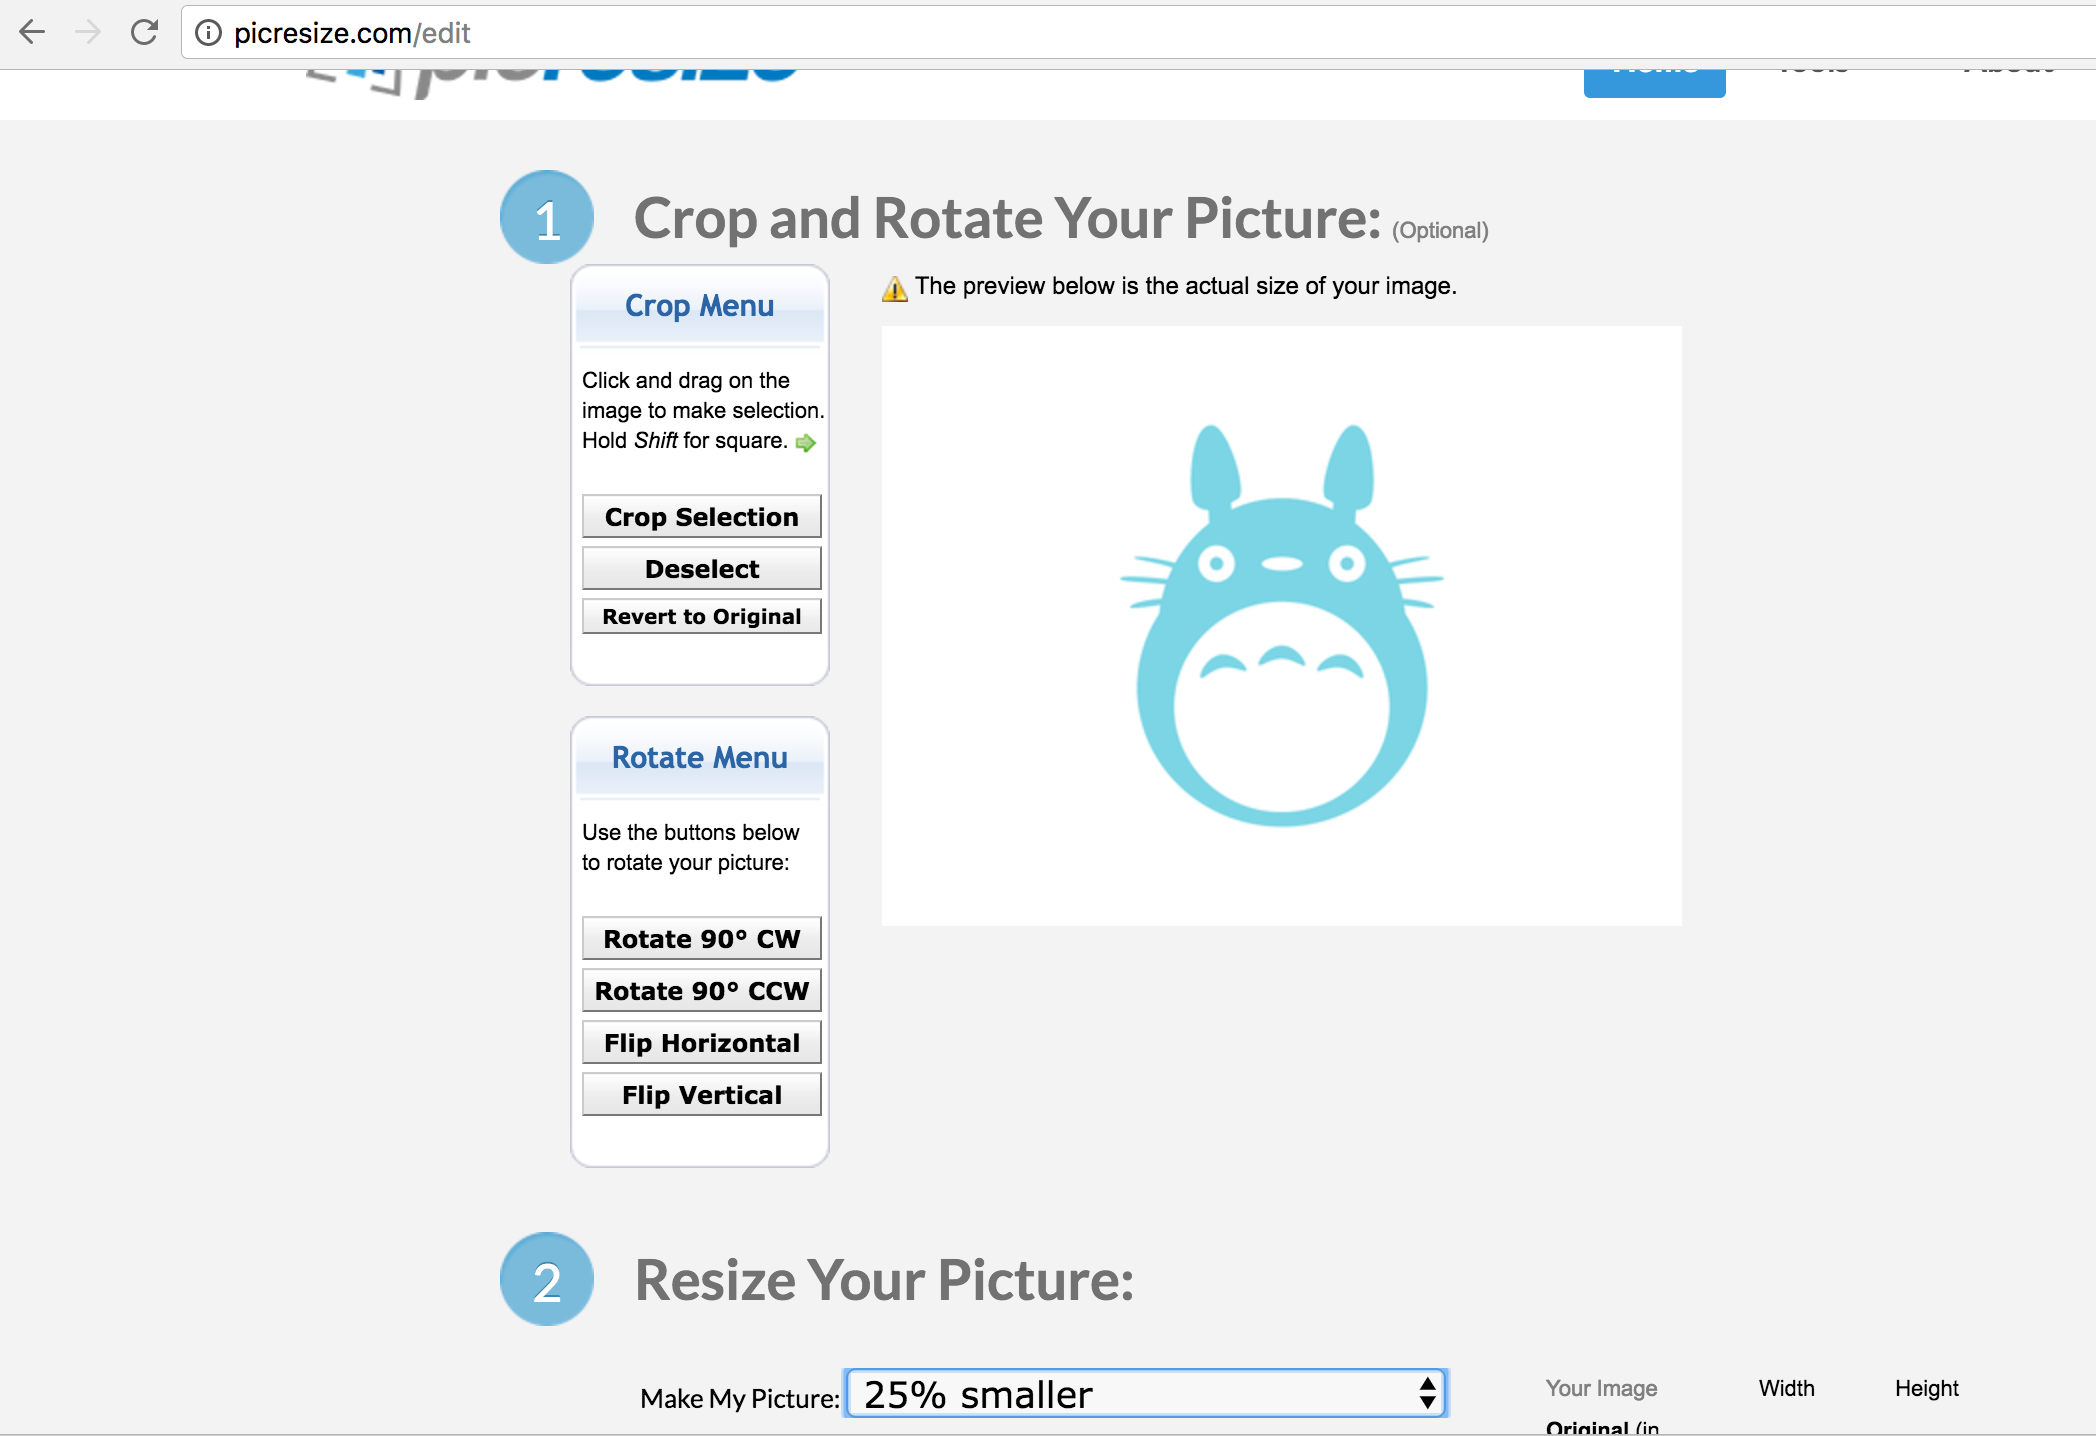
Task: Click the Crop Menu header
Action: pos(699,306)
